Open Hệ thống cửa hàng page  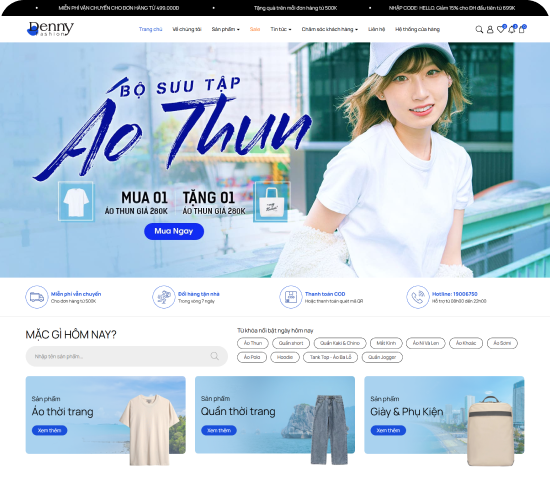click(417, 29)
